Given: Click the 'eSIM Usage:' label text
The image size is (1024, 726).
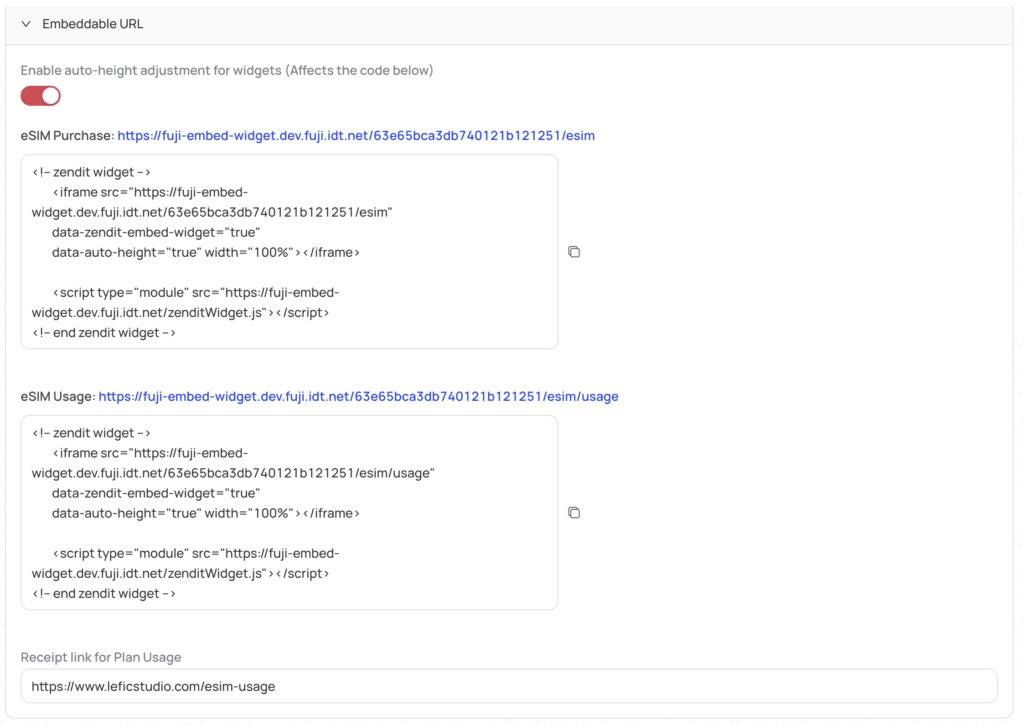Looking at the screenshot, I should click(x=58, y=396).
